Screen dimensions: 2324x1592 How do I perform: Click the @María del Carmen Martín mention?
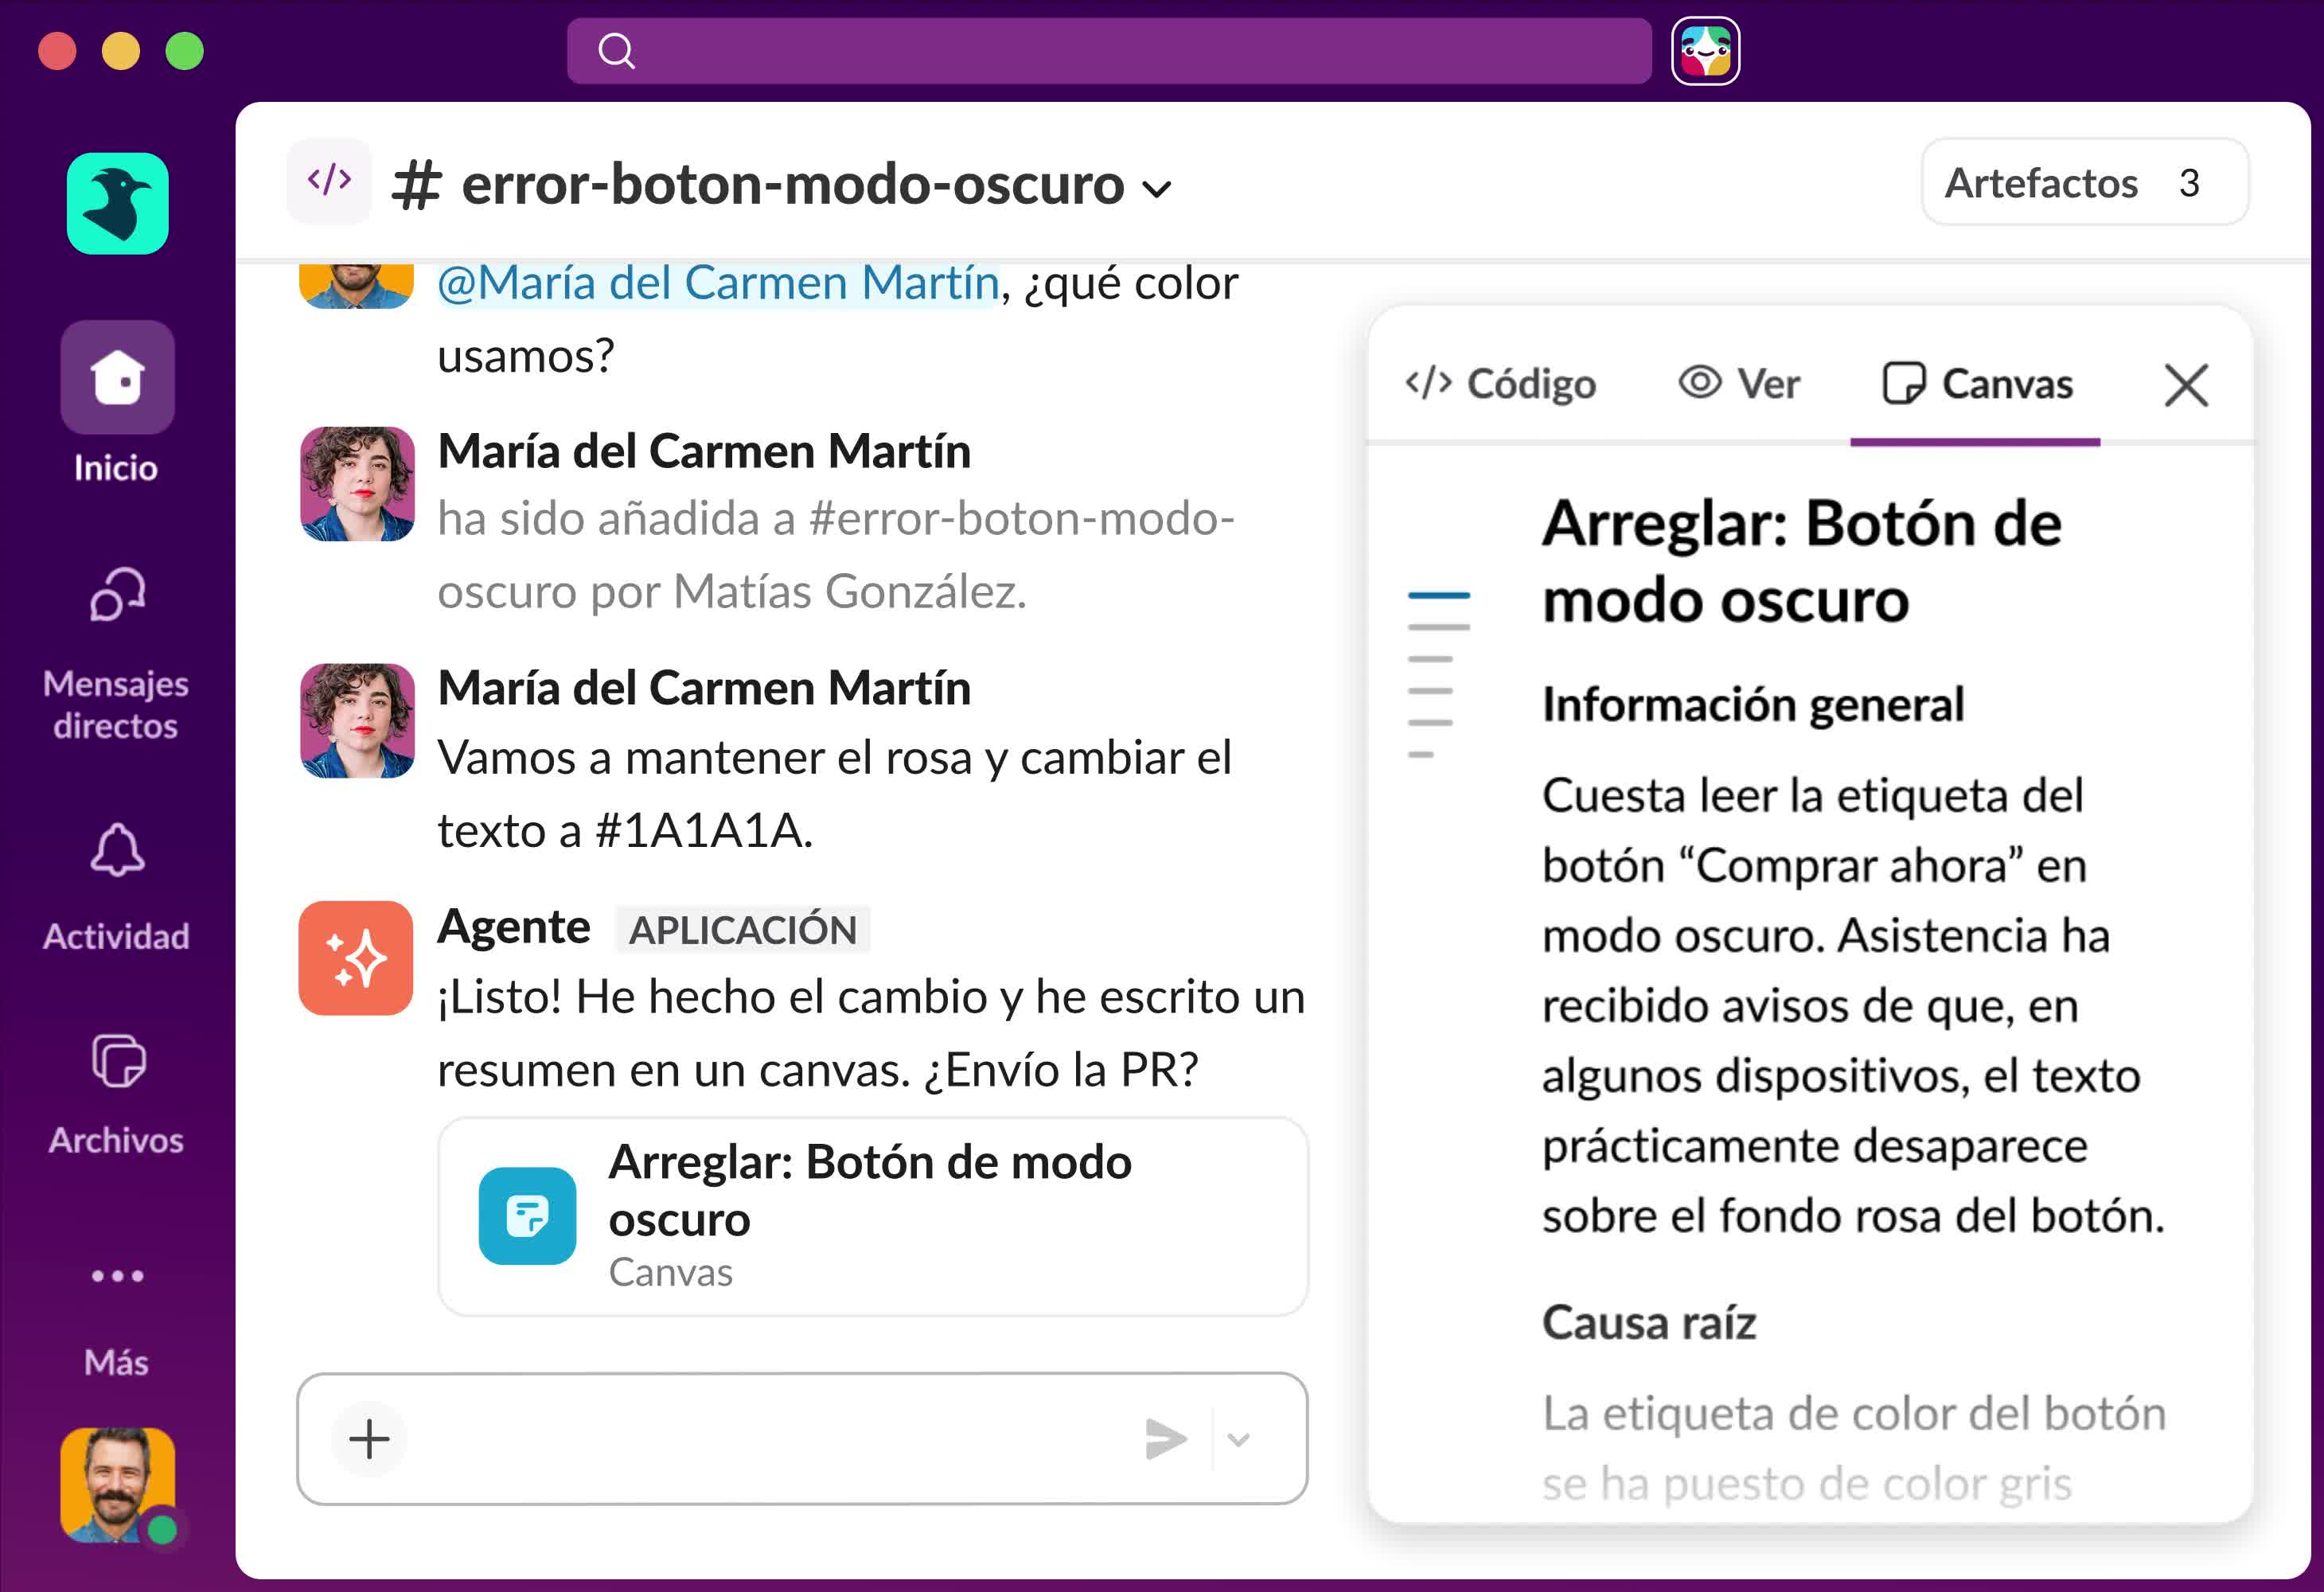(718, 283)
